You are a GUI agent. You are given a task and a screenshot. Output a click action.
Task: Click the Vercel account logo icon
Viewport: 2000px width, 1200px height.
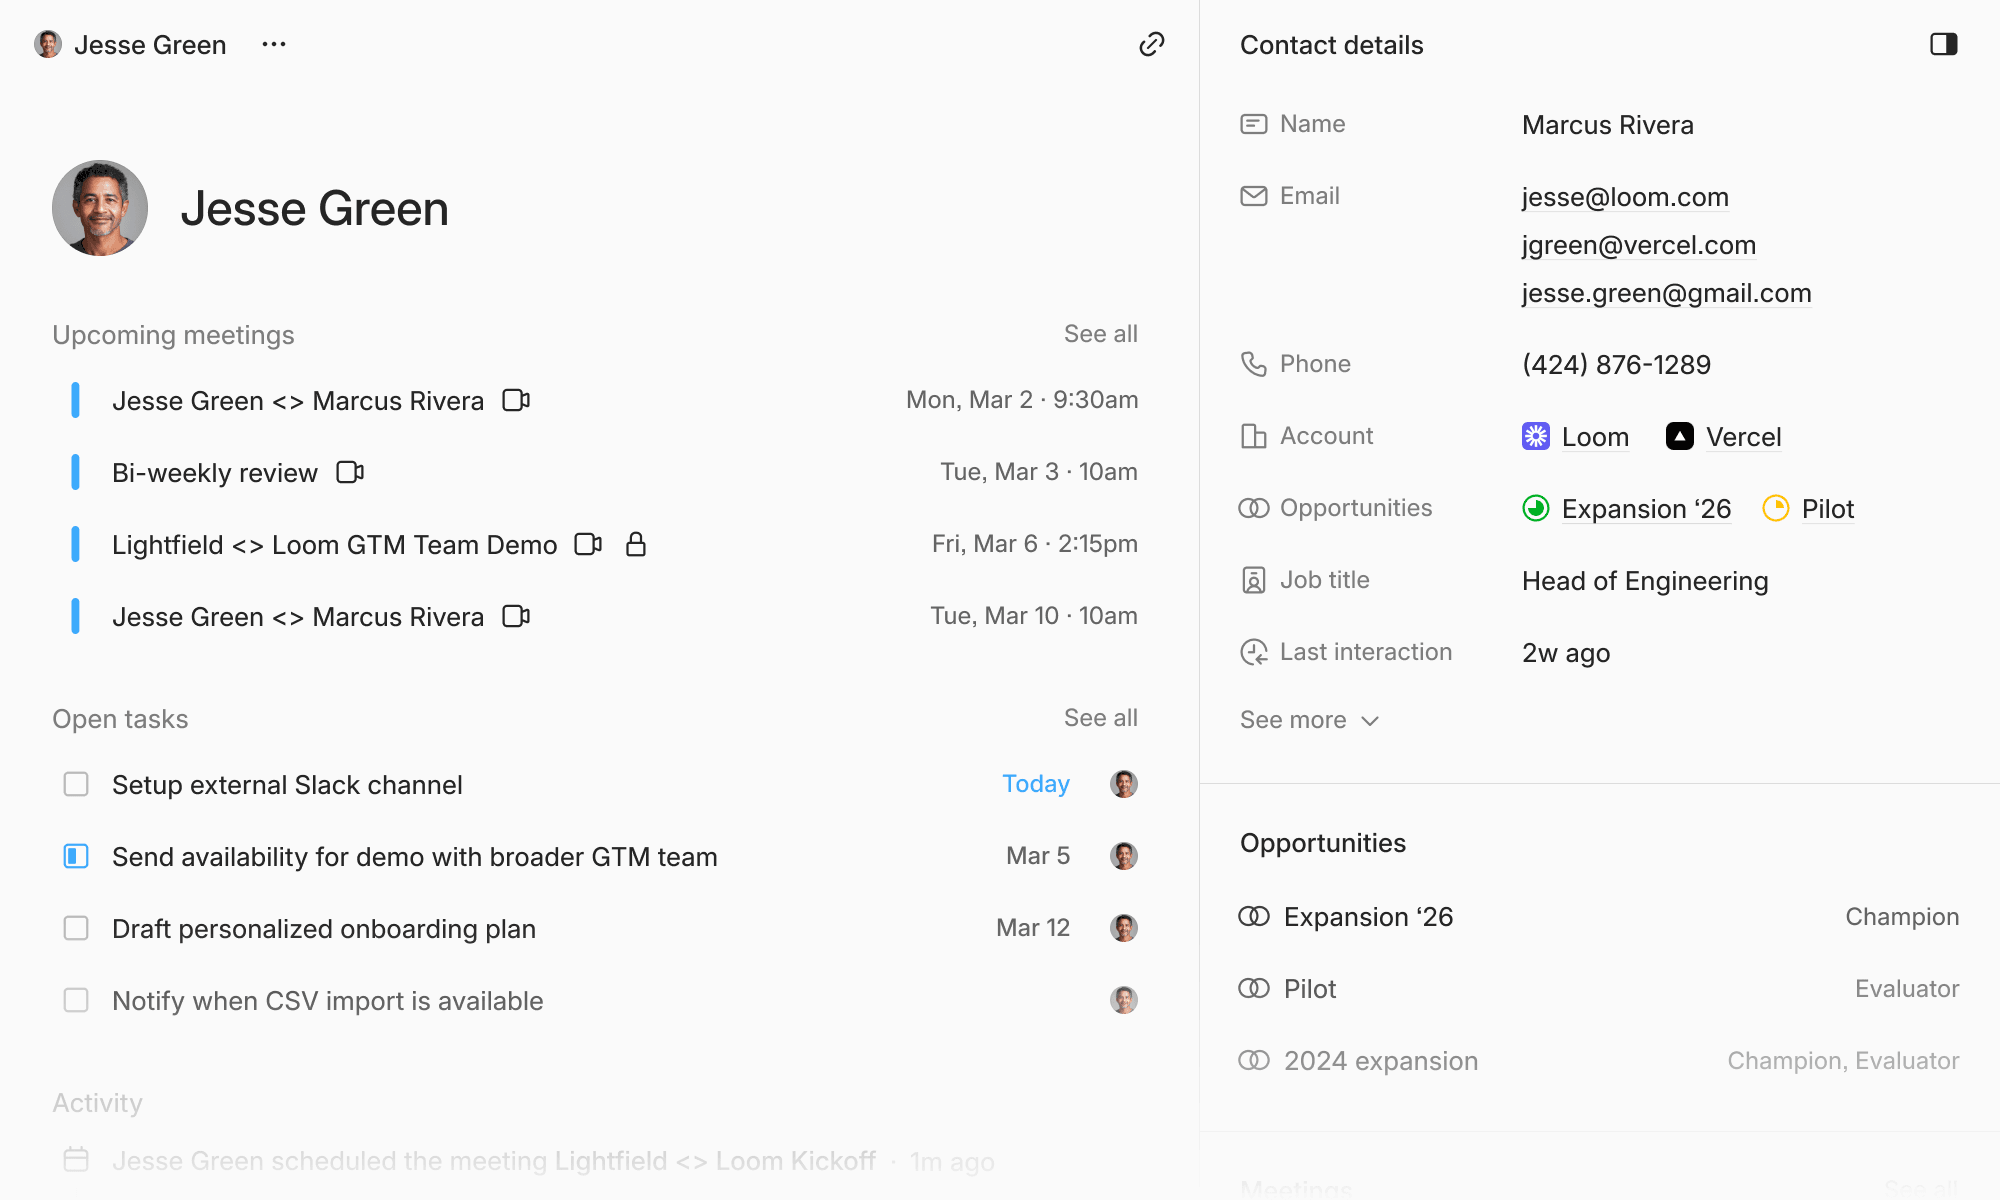click(x=1679, y=436)
